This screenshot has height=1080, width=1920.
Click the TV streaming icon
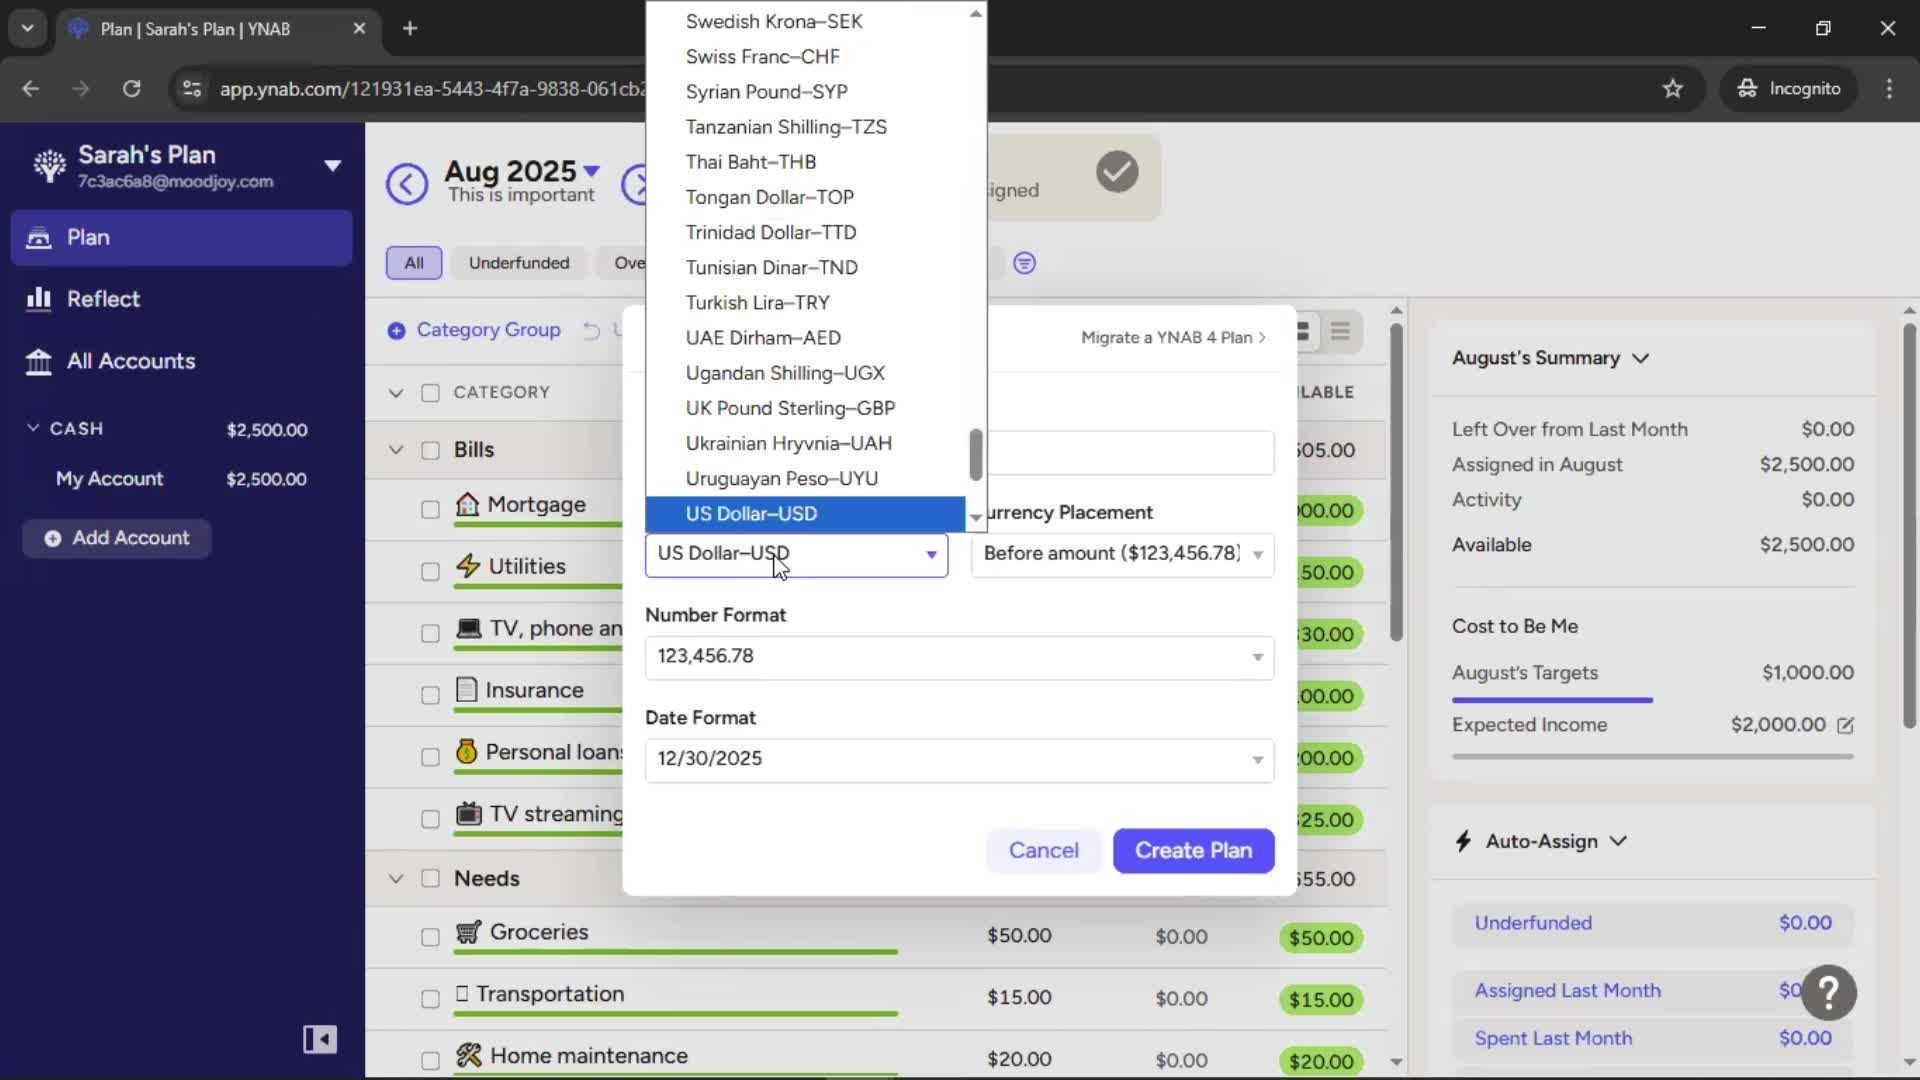click(x=468, y=814)
